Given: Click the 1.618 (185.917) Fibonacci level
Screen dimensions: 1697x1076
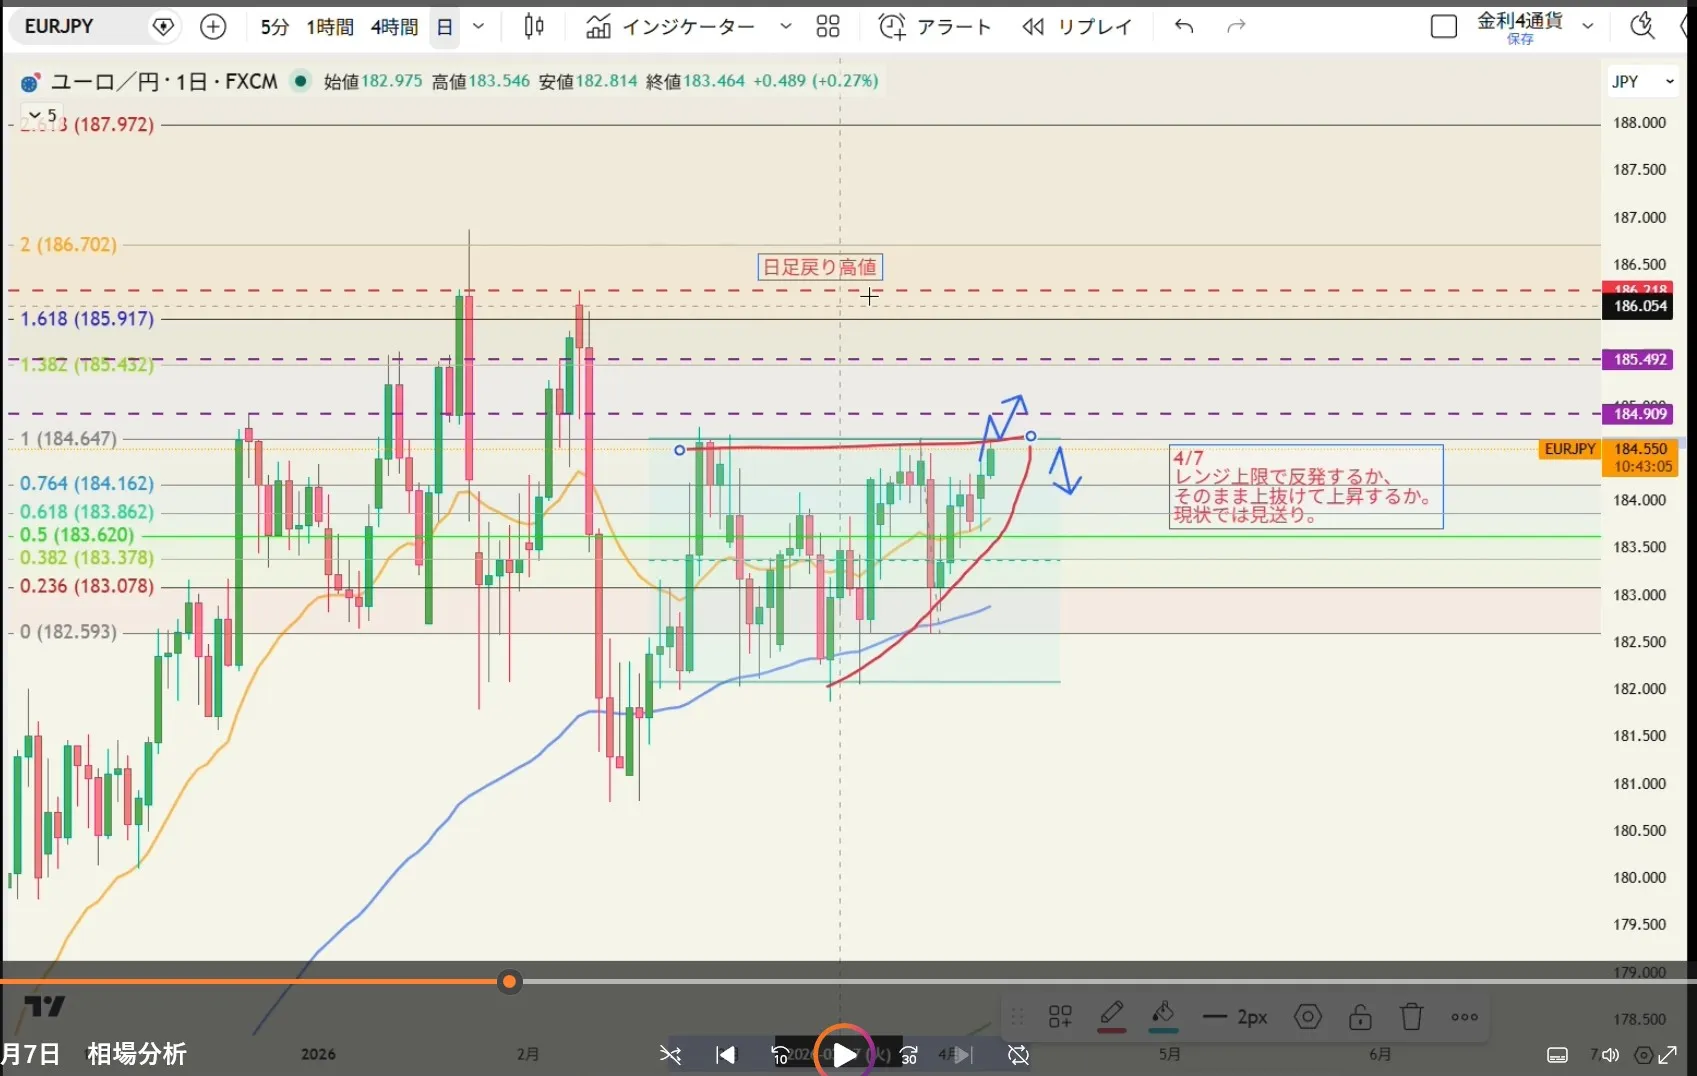Looking at the screenshot, I should [x=87, y=319].
